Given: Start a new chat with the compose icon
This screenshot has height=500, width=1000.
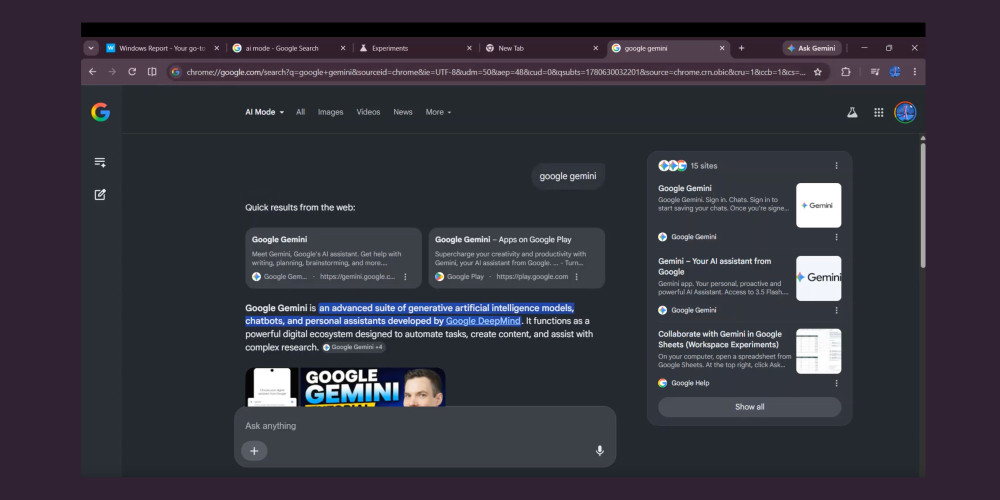Looking at the screenshot, I should pyautogui.click(x=100, y=195).
